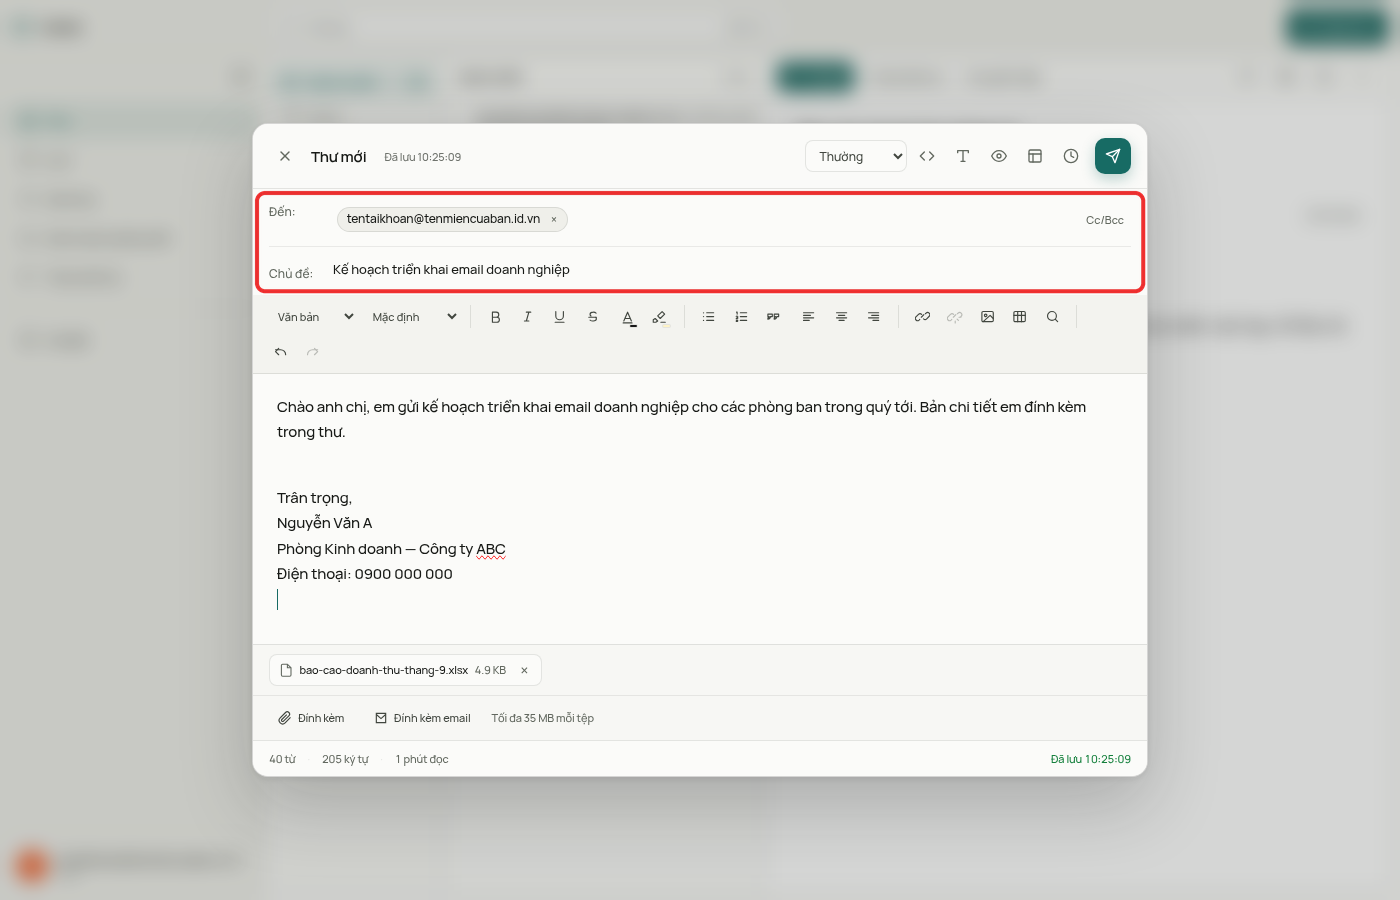Align text to the left
This screenshot has width=1400, height=900.
(x=808, y=317)
